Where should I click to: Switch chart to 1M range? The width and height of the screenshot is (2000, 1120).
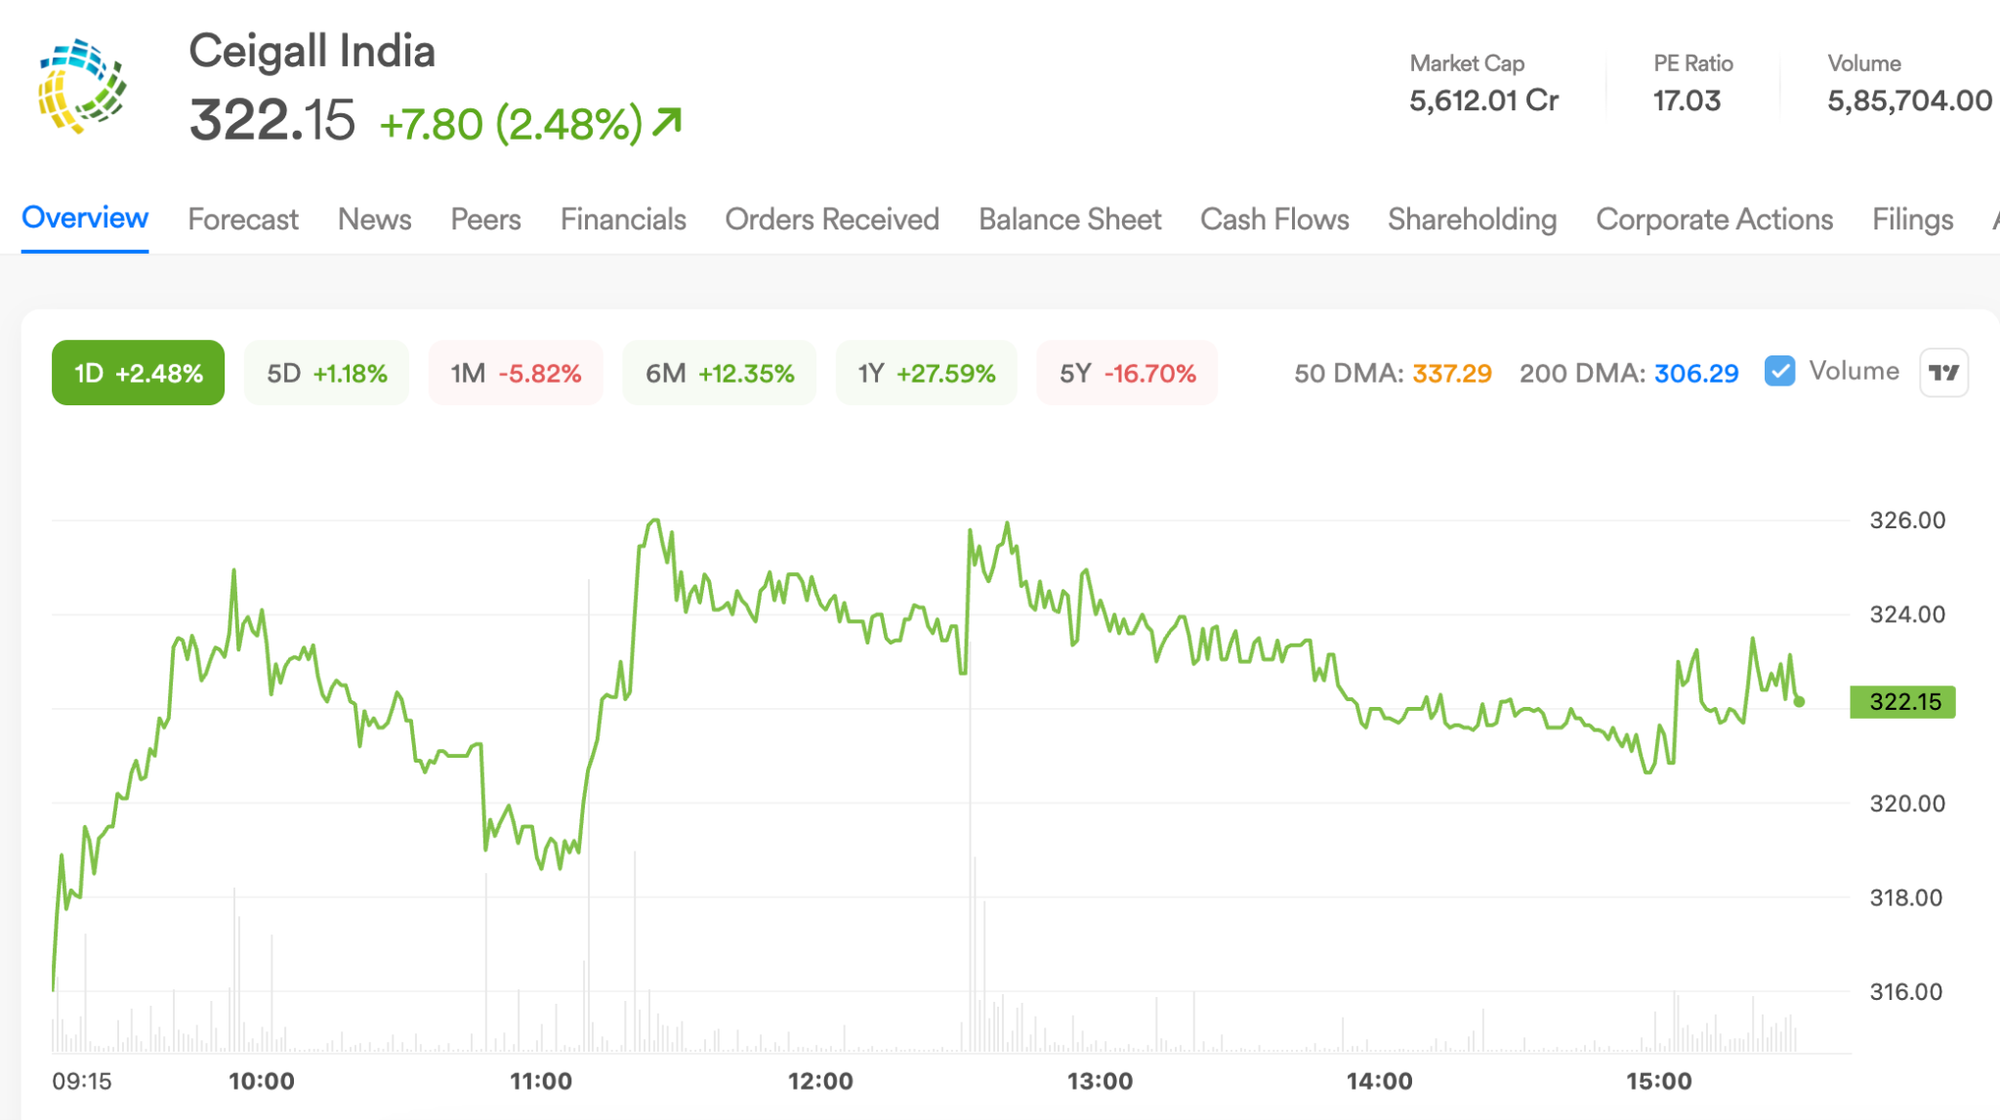[x=516, y=373]
